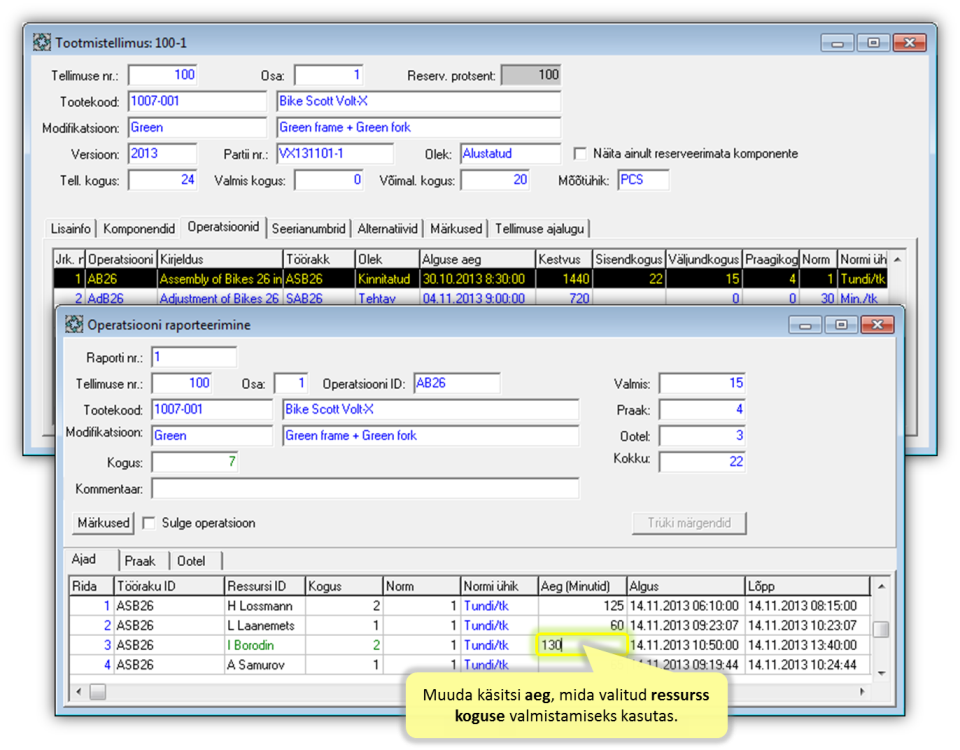The height and width of the screenshot is (750, 960).
Task: Select the A Samurov resource row
Action: tap(470, 664)
